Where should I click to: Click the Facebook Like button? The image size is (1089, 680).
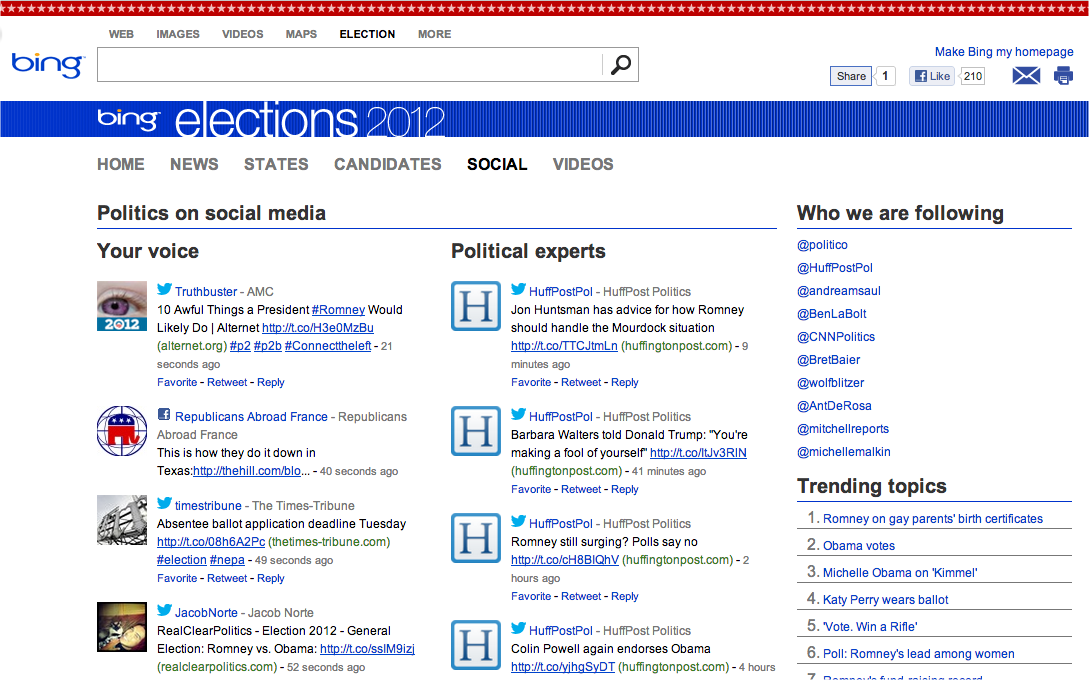931,75
